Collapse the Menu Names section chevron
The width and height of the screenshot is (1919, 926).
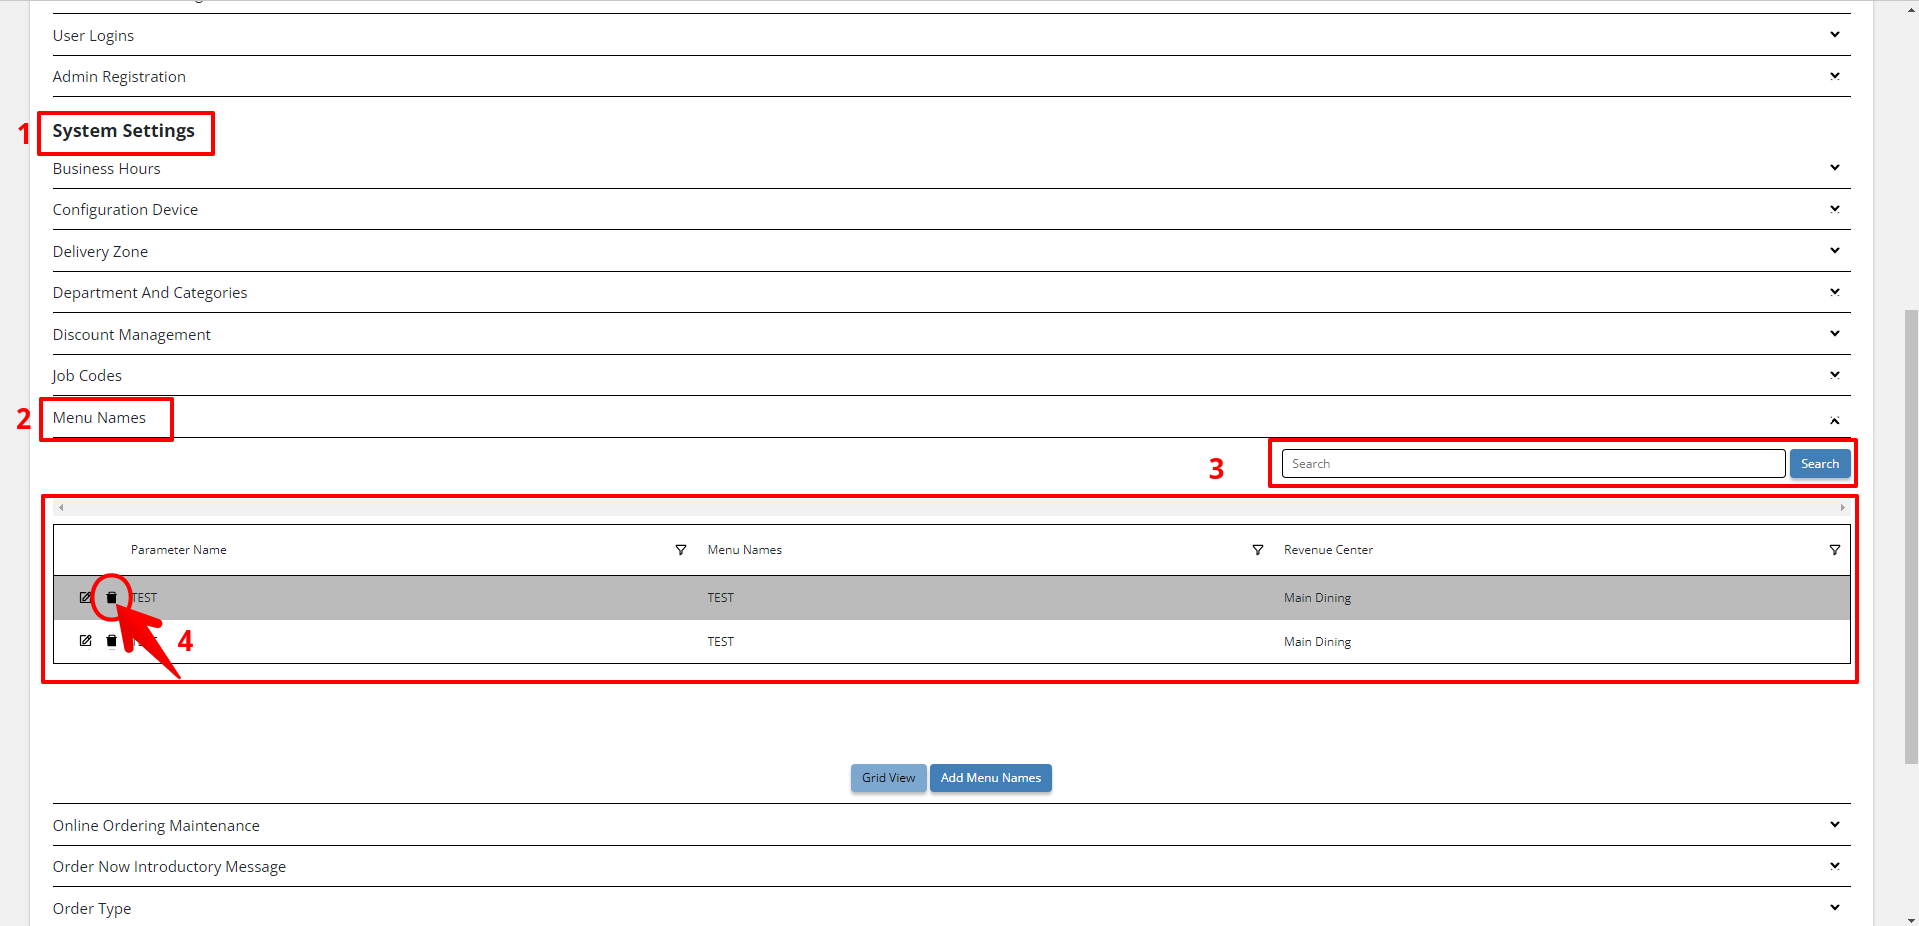[x=1834, y=421]
